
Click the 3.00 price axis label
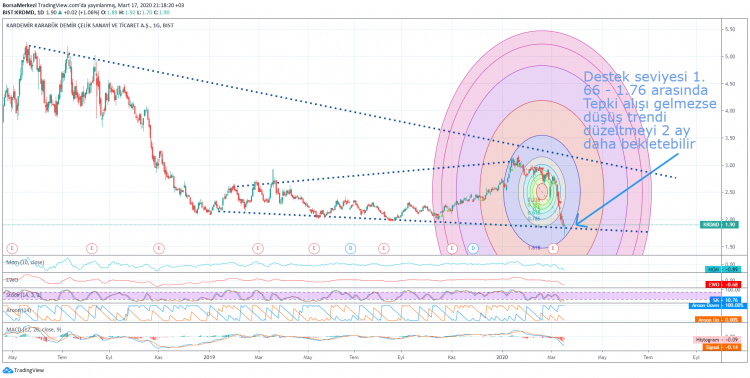730,165
